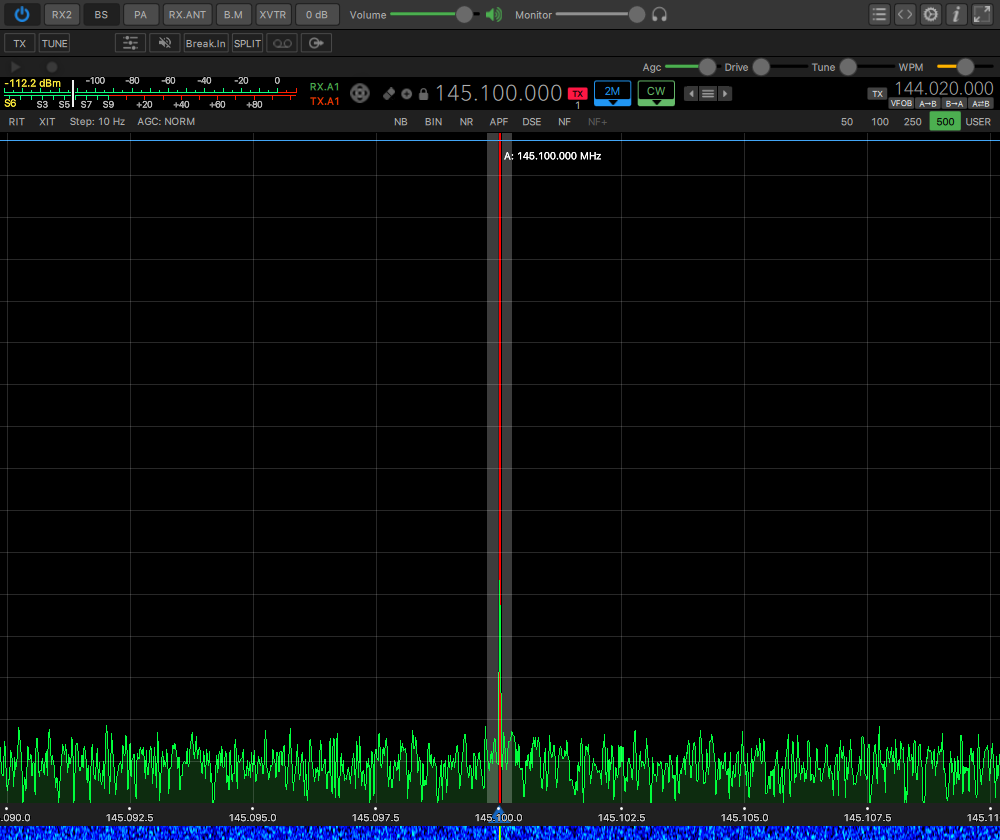The height and width of the screenshot is (840, 1000).
Task: Click the angle brackets icon
Action: (x=905, y=15)
